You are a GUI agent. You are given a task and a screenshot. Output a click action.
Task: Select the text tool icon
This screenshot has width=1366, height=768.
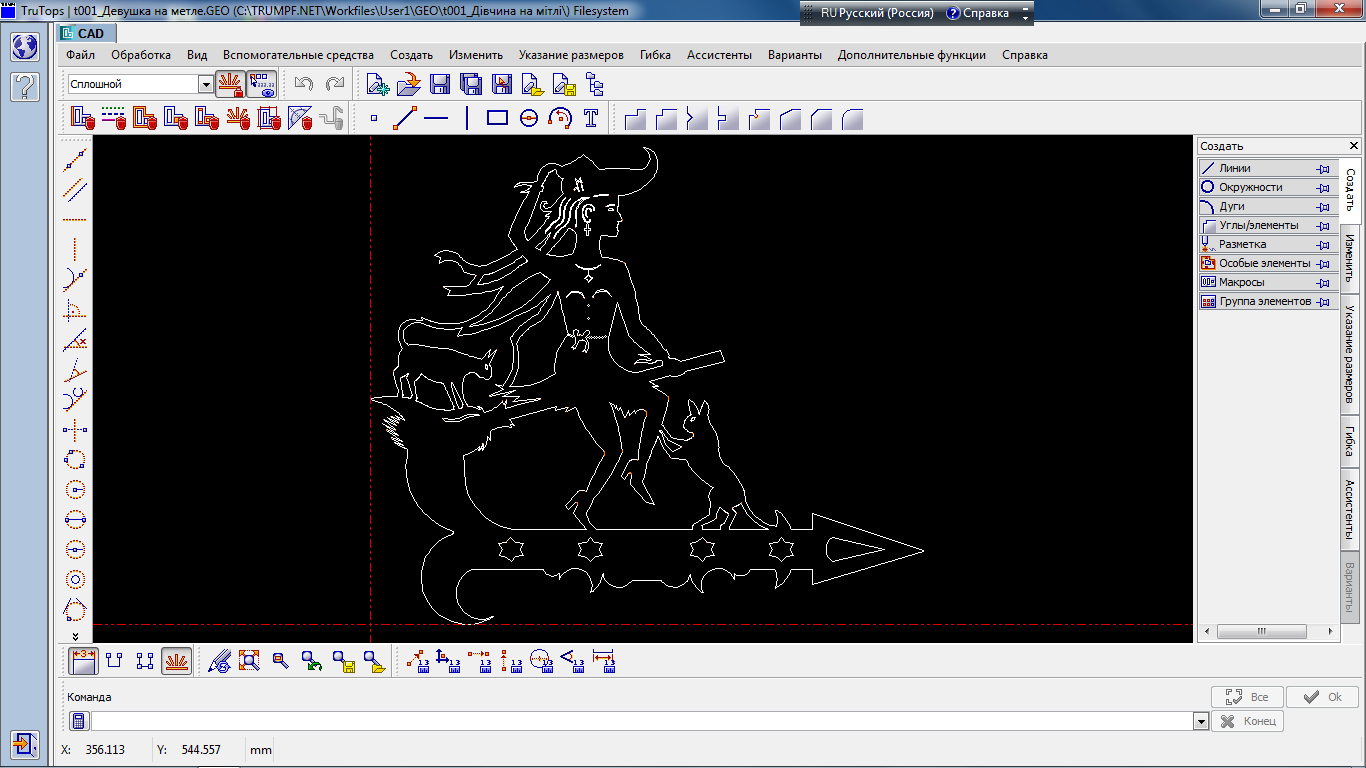[591, 118]
